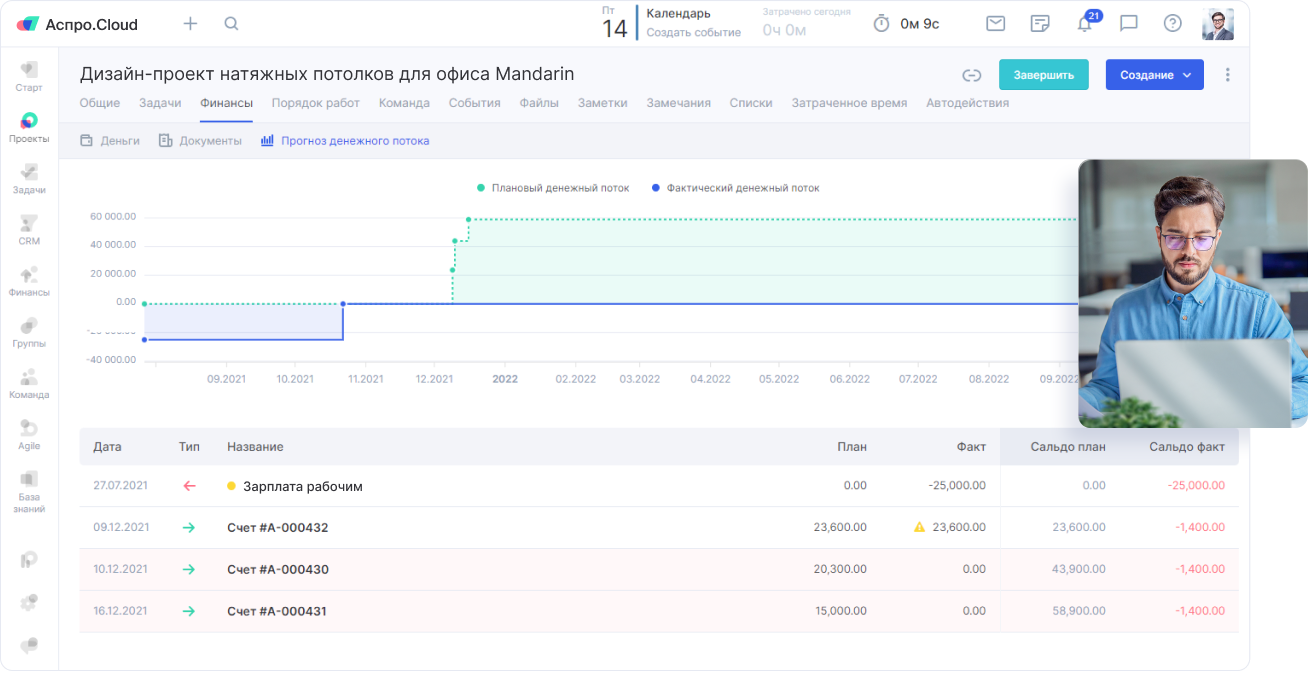Open the three-dot project options menu
1308x677 pixels.
[1228, 75]
